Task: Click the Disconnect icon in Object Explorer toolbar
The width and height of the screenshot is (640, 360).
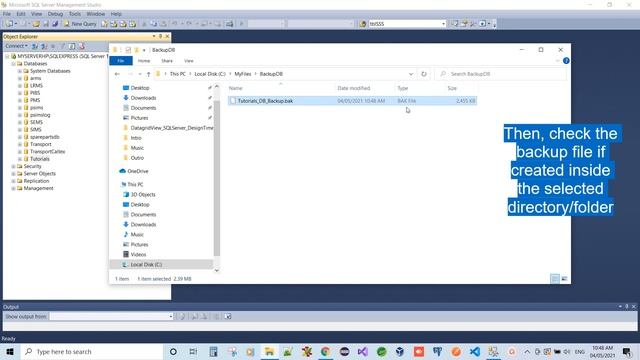Action: [x=44, y=46]
